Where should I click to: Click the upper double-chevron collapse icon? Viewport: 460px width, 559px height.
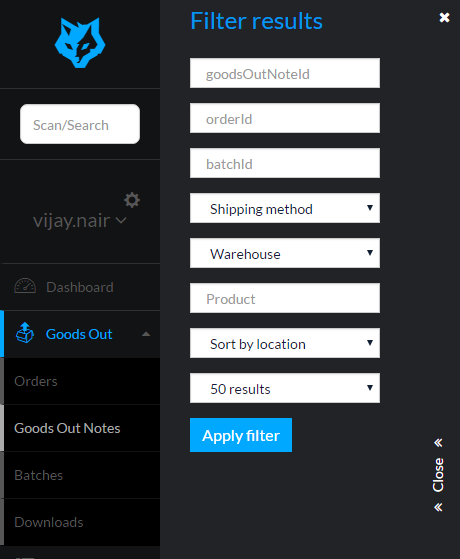click(x=438, y=443)
